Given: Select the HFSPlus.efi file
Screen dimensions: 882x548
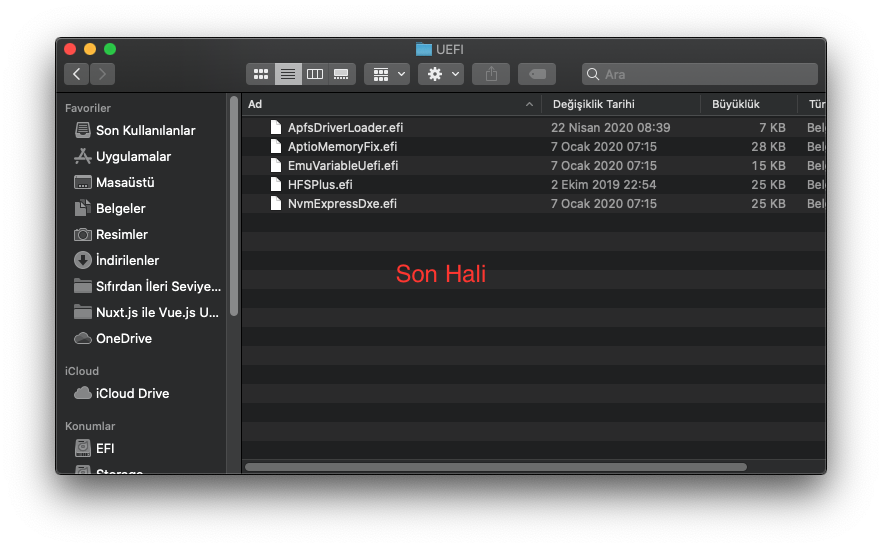Looking at the screenshot, I should tap(319, 185).
